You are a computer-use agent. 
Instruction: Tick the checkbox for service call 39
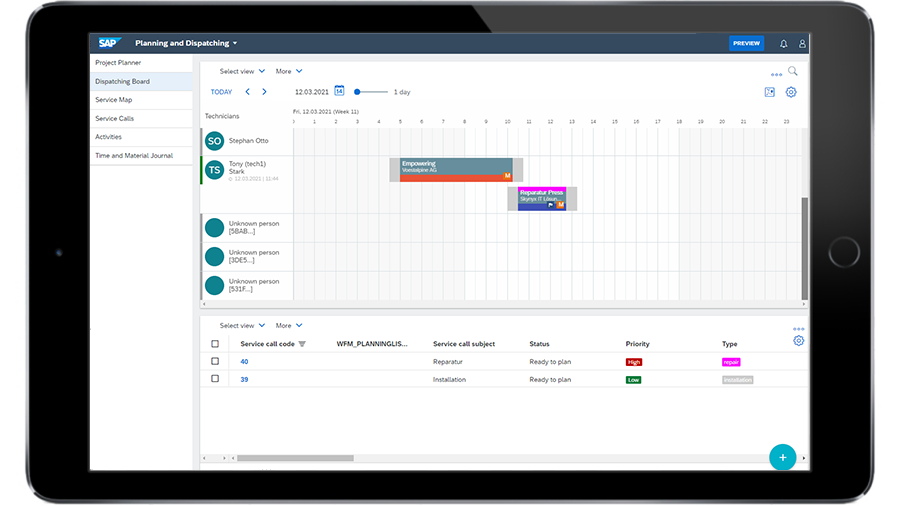[x=215, y=379]
